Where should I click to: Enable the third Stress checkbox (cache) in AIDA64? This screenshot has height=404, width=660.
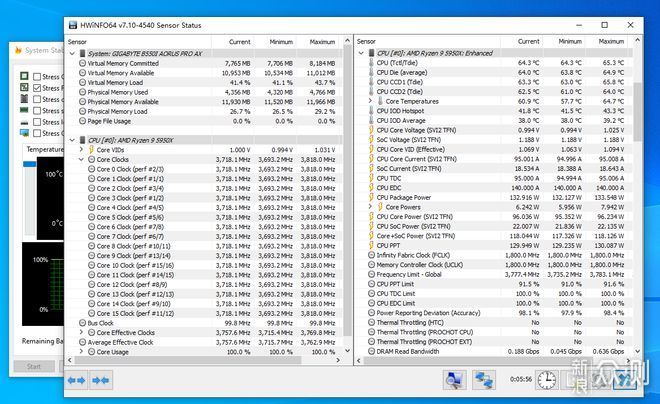coord(37,99)
